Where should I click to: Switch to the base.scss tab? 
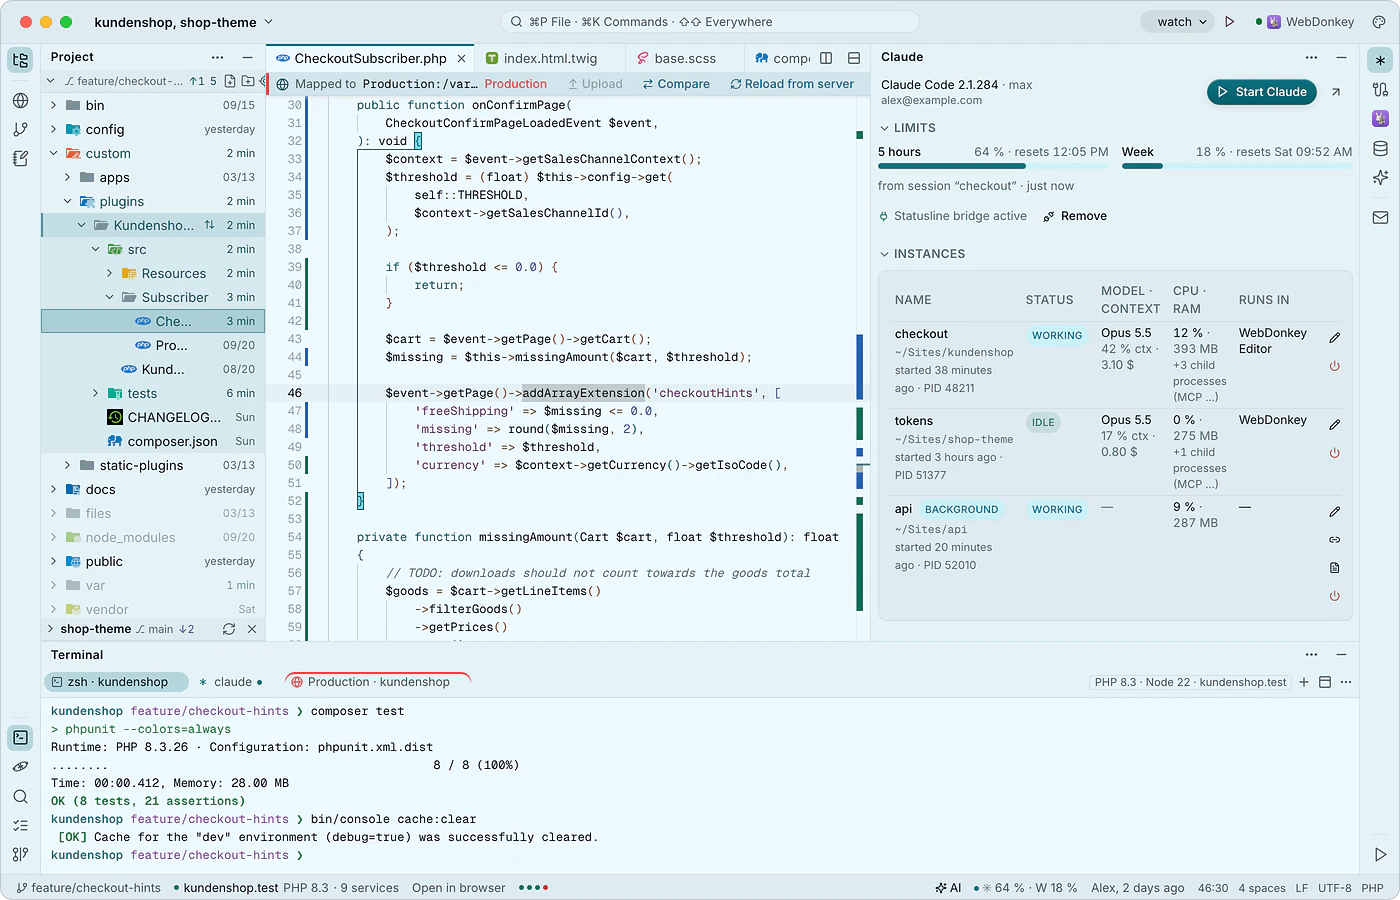(x=684, y=58)
